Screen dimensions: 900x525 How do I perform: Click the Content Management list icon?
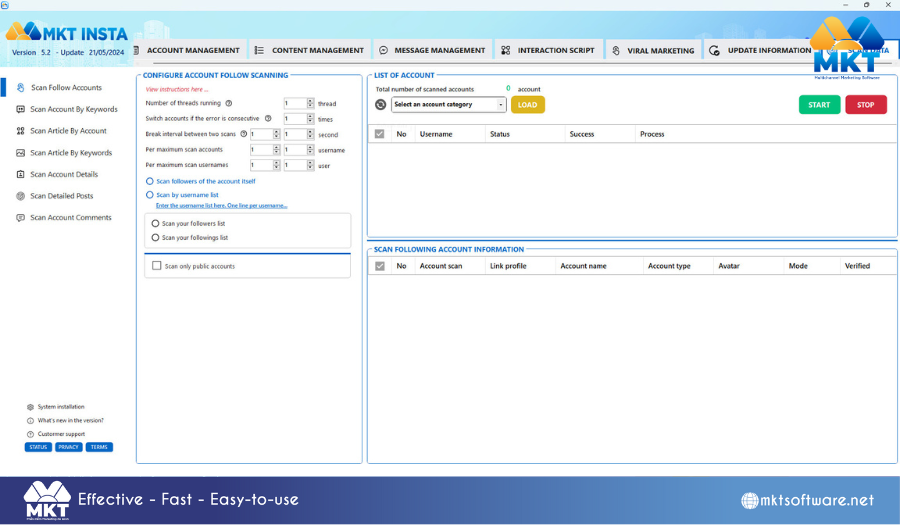pyautogui.click(x=259, y=50)
